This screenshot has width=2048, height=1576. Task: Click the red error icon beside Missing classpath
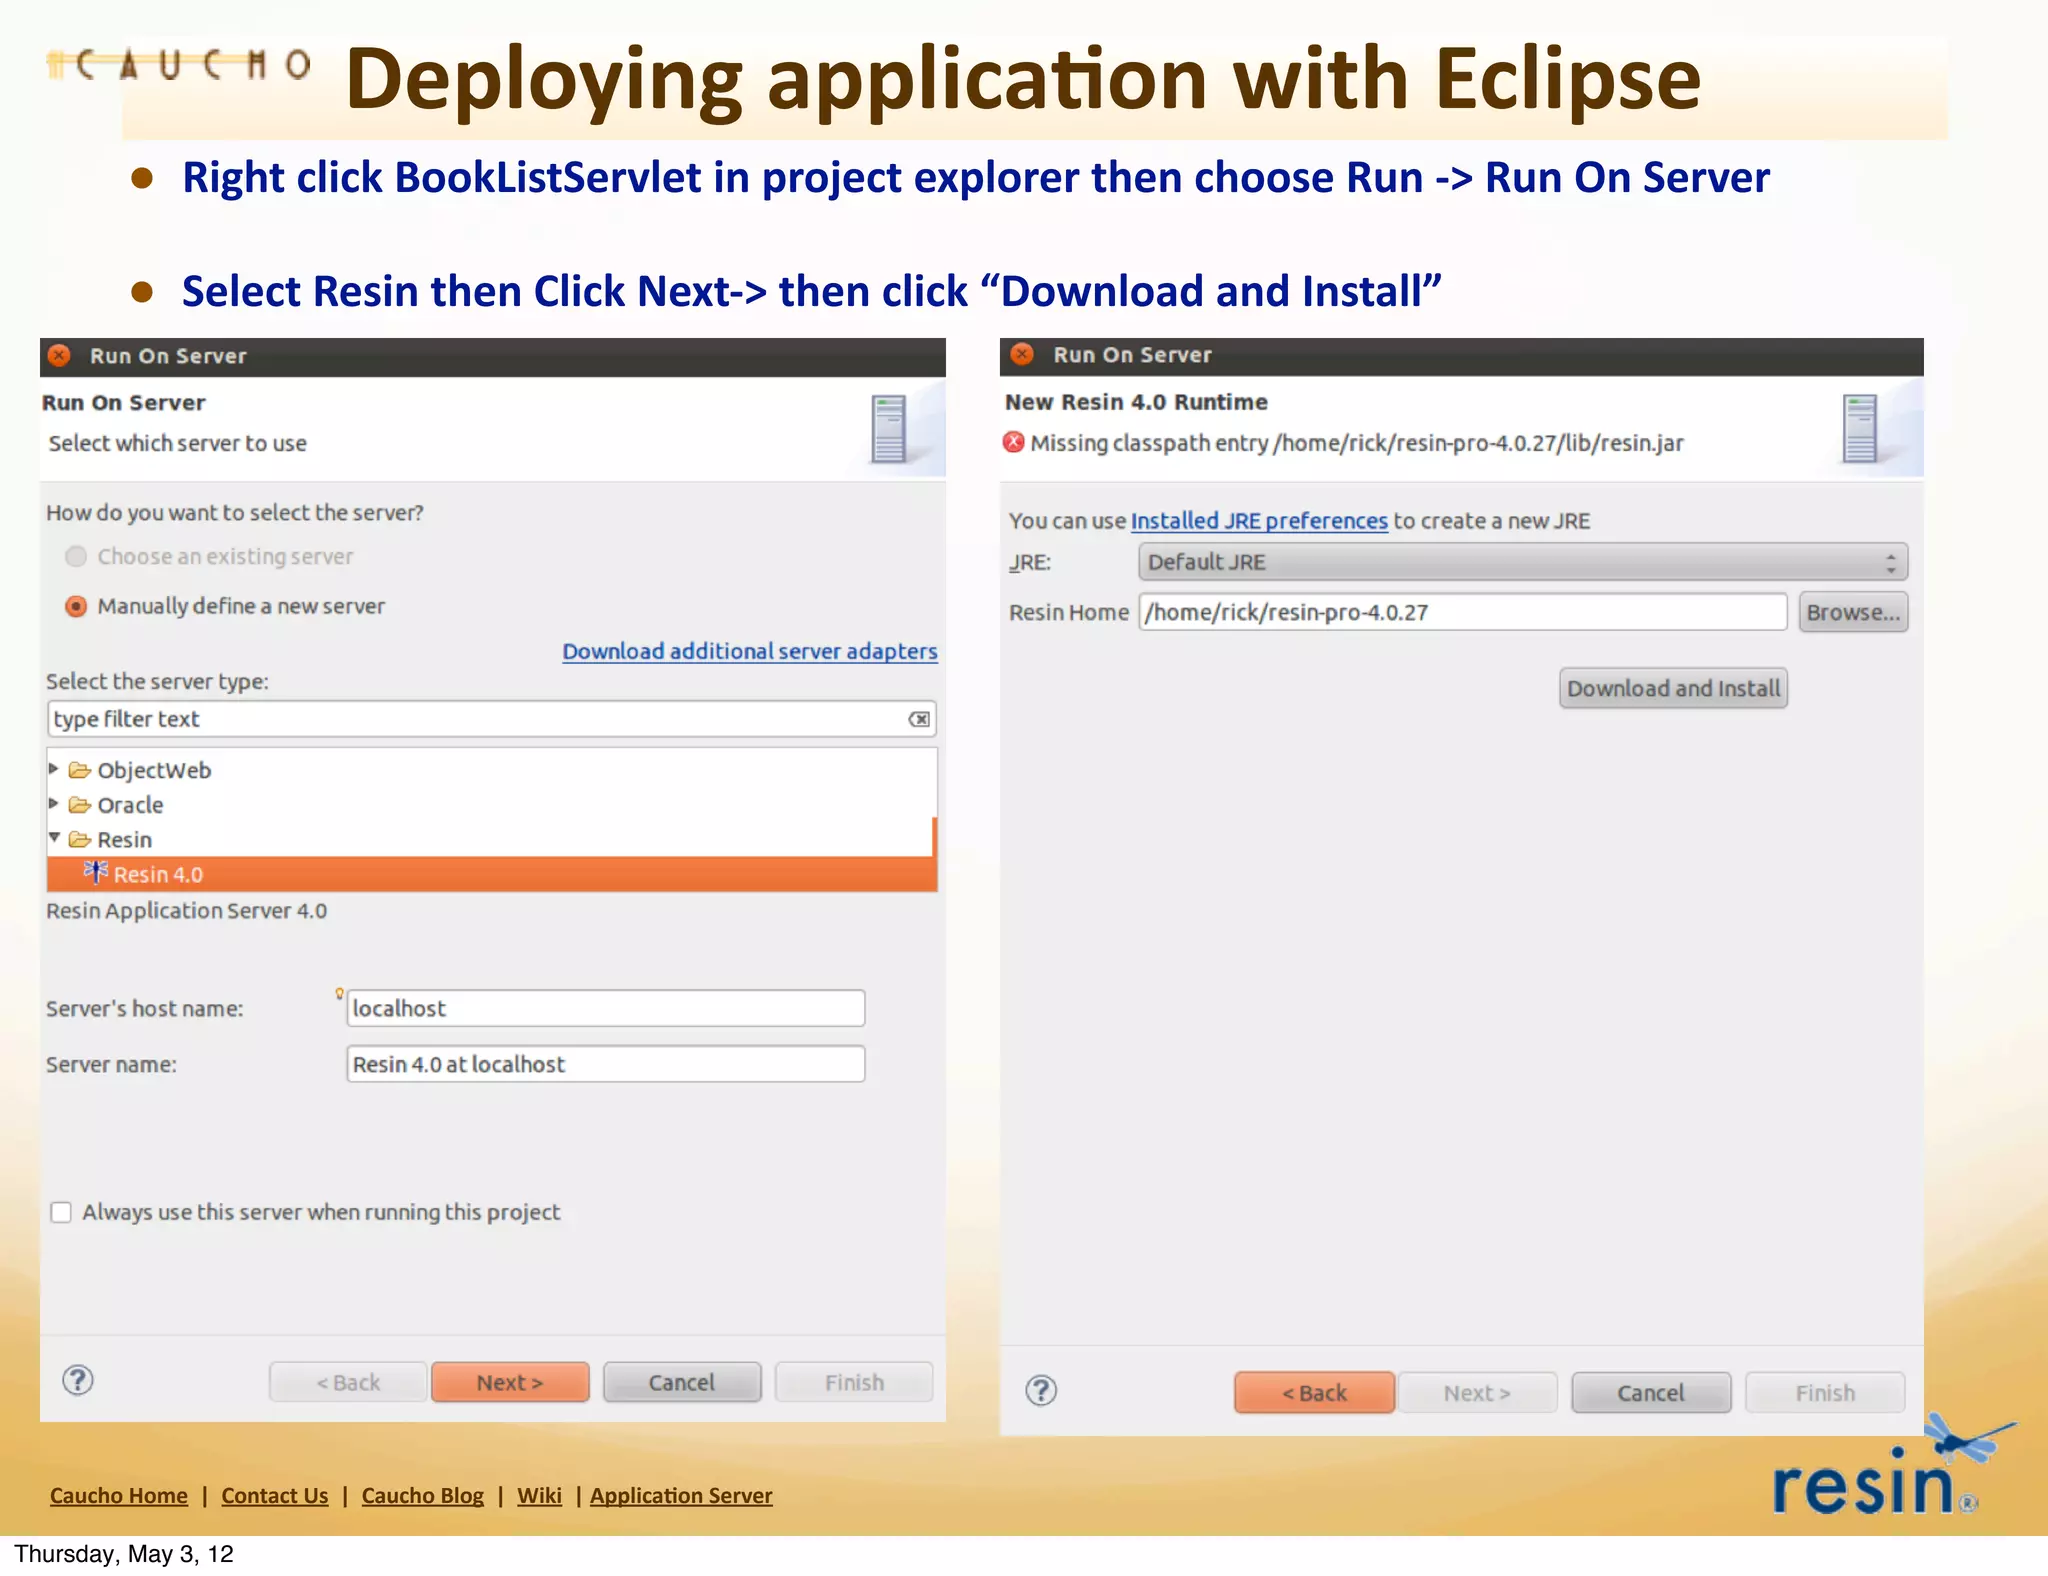1014,442
